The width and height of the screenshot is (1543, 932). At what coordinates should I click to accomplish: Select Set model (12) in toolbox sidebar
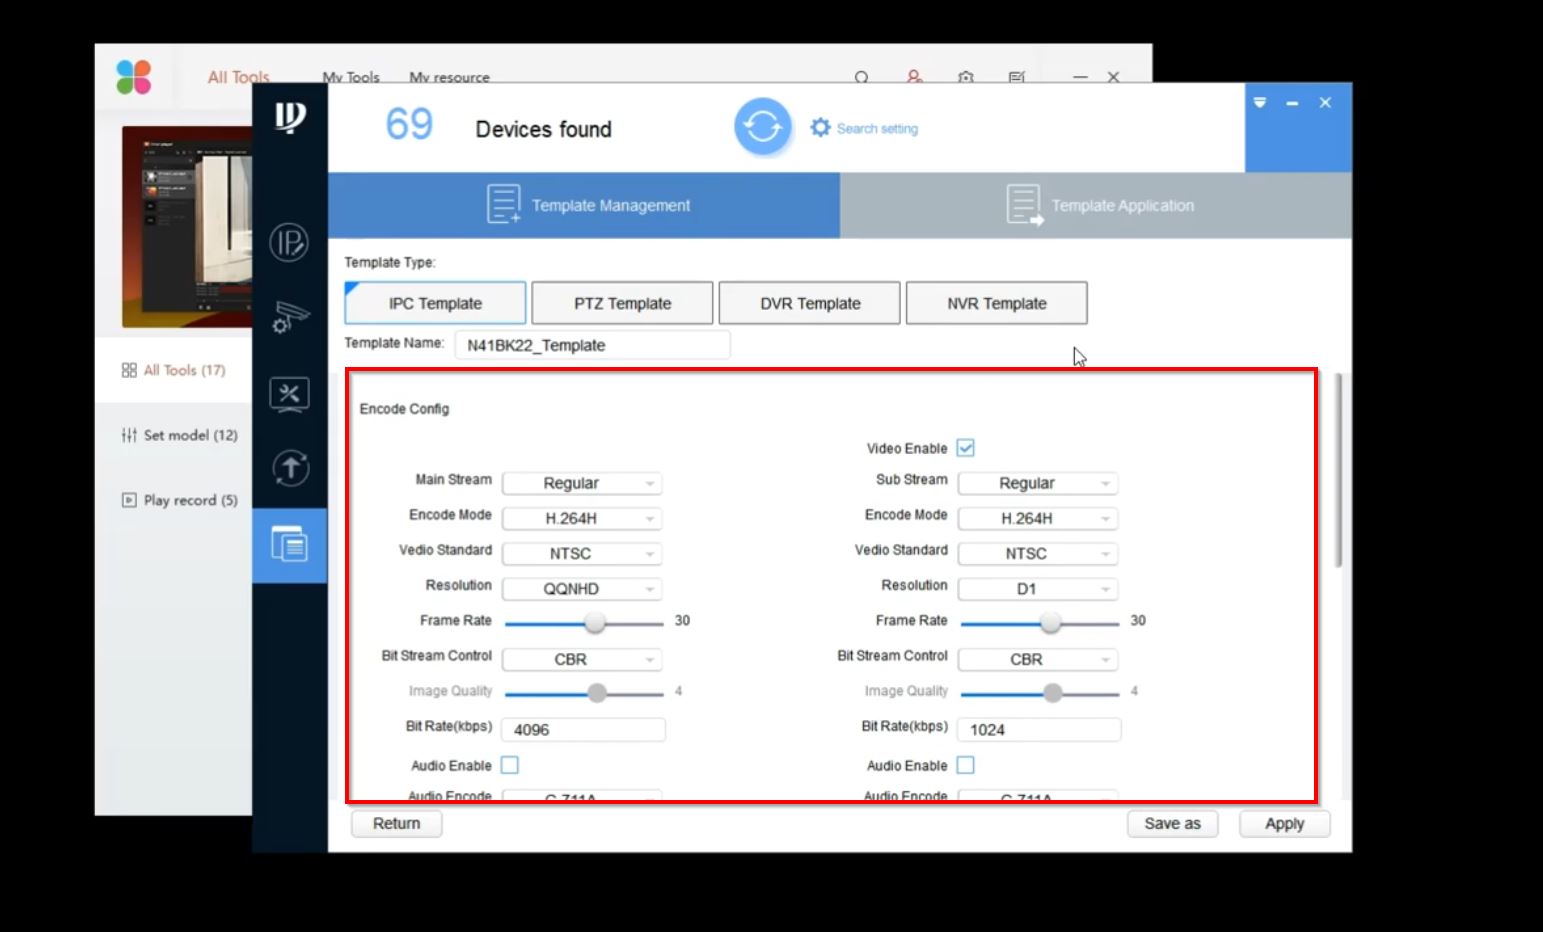coord(180,435)
